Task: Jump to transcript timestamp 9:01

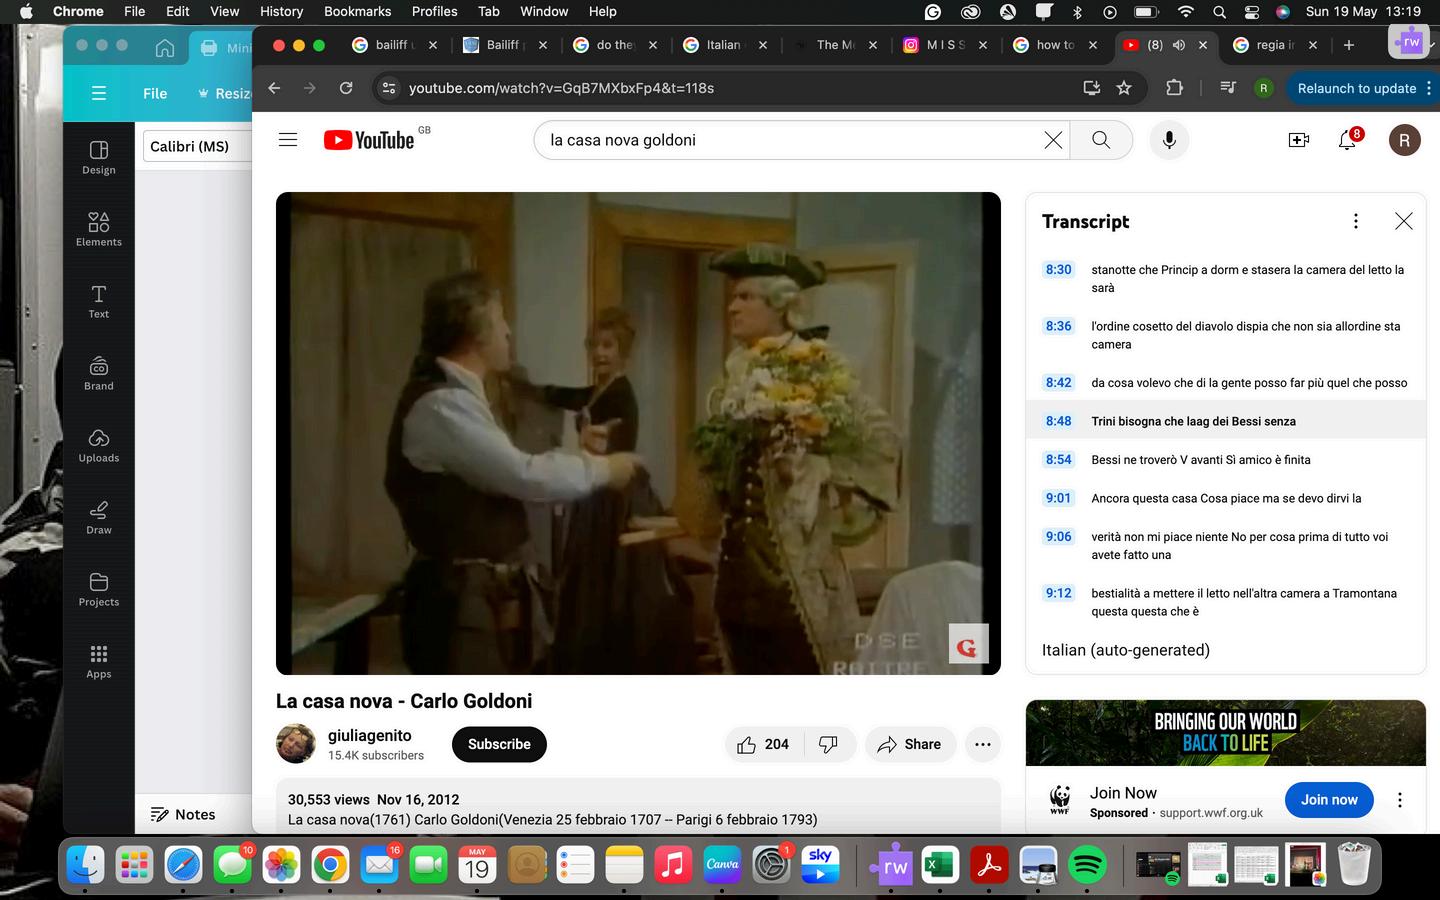Action: pos(1058,498)
